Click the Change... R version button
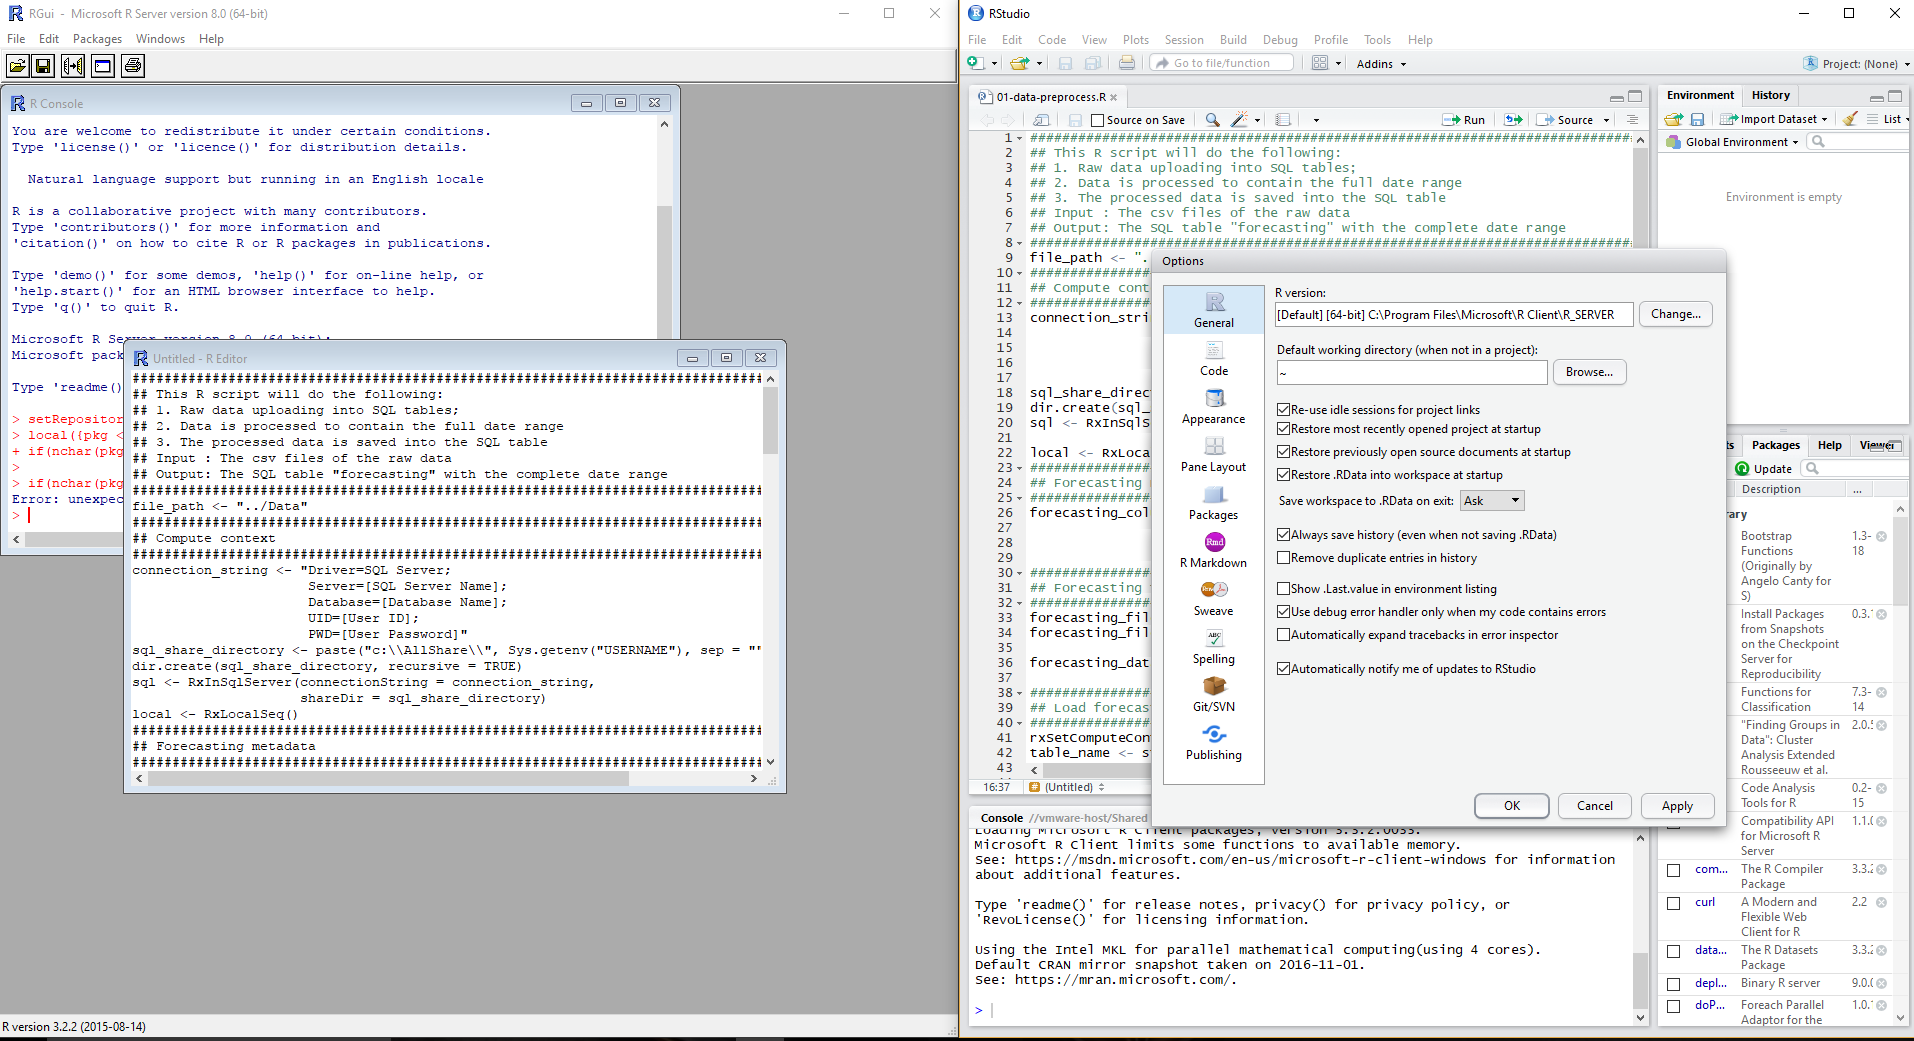 pos(1675,314)
